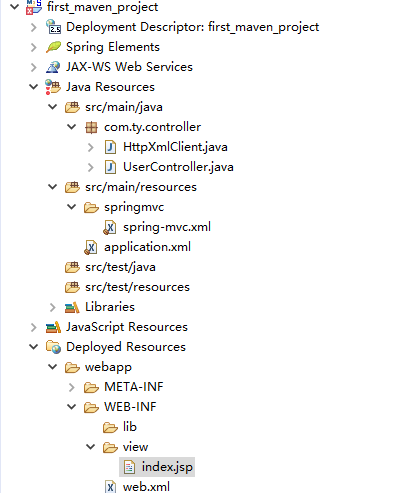
Task: Select the src/test/resources folder
Action: pyautogui.click(x=137, y=287)
